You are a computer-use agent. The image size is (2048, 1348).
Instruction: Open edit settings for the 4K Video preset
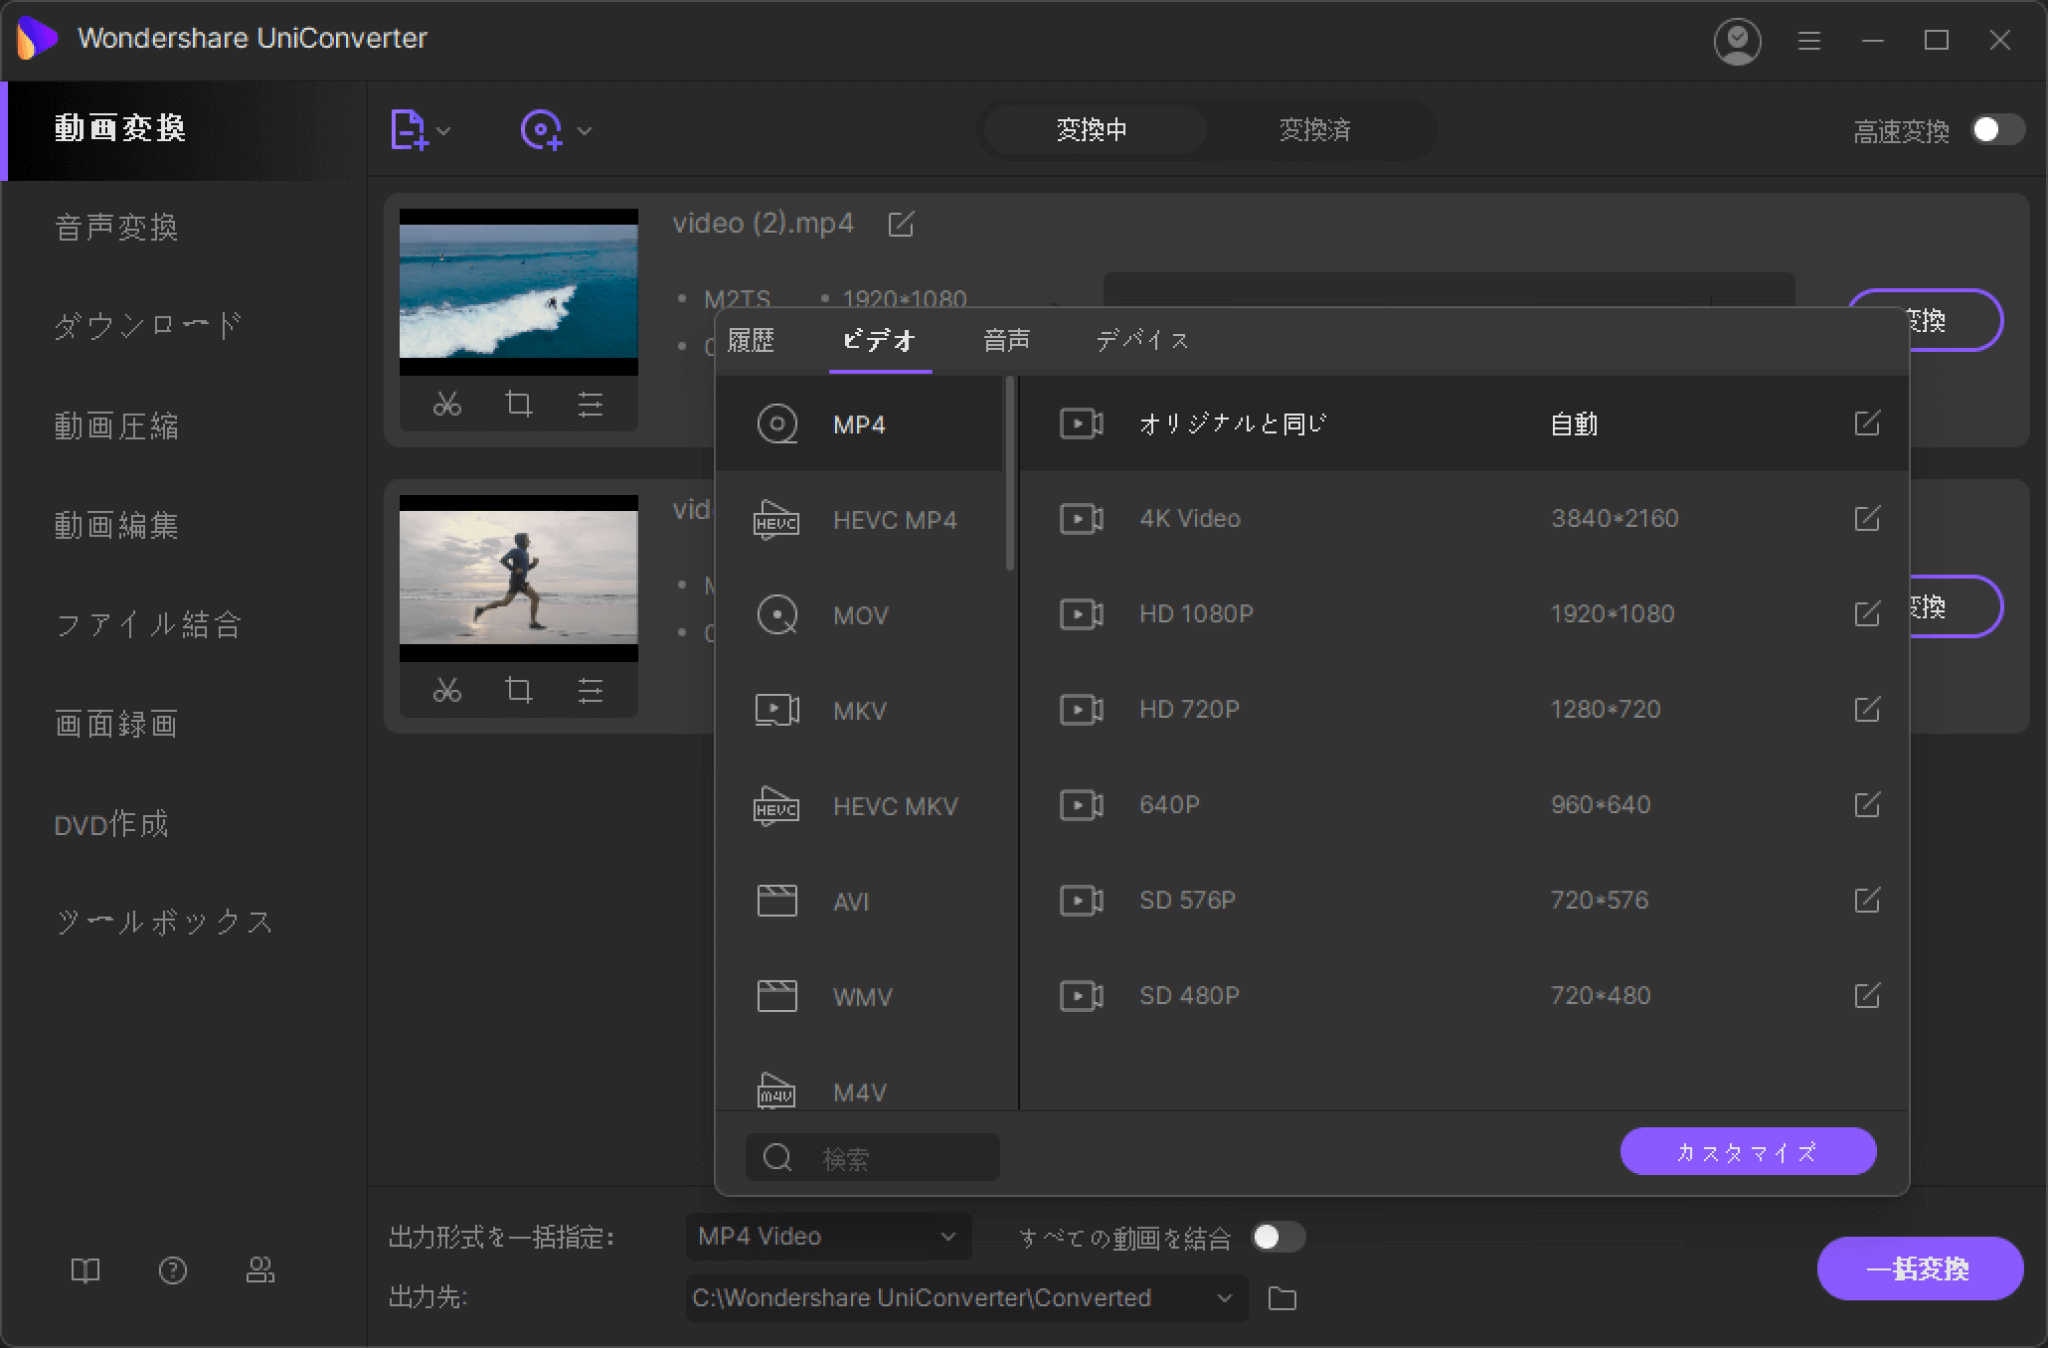point(1868,518)
